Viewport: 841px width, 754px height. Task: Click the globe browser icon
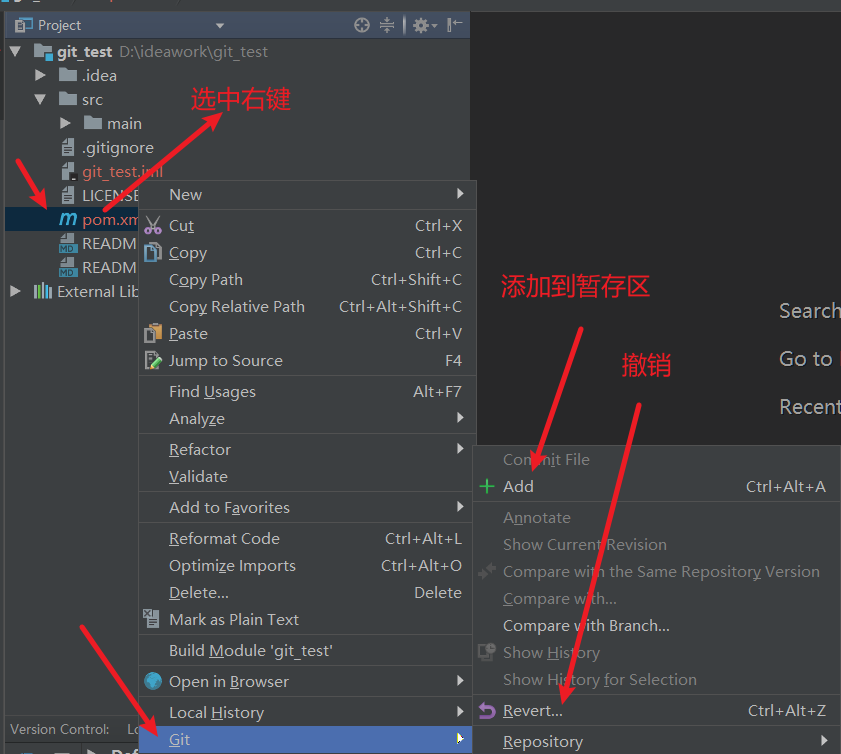[153, 681]
